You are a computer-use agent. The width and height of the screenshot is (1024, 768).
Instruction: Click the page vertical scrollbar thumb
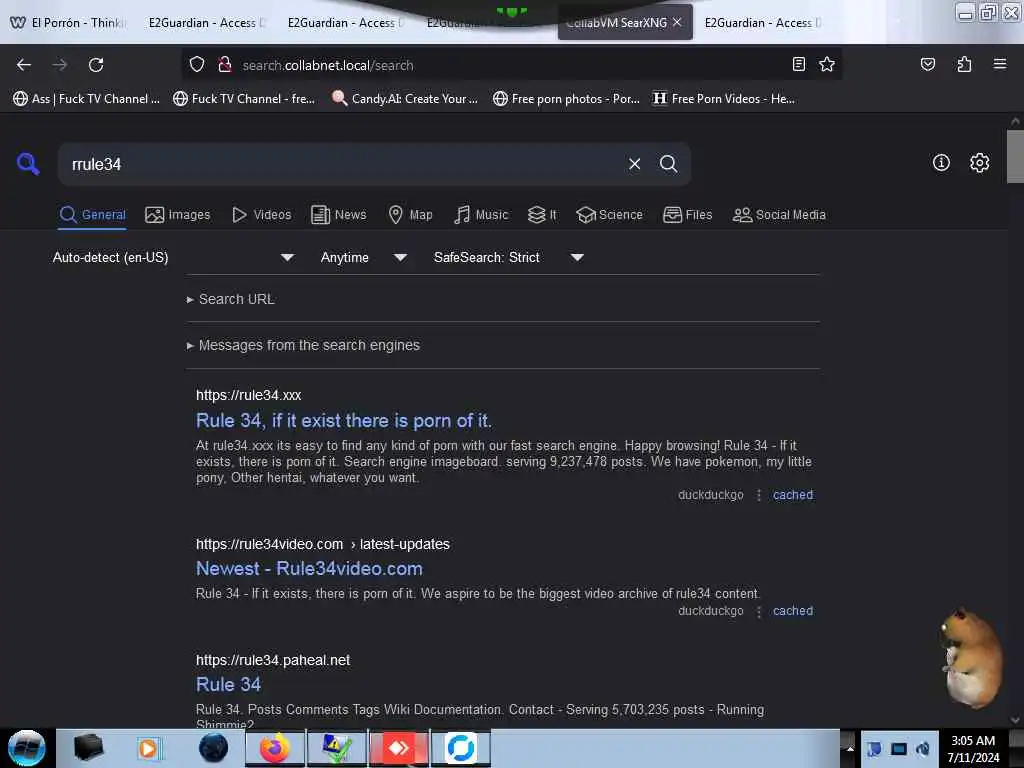pos(1015,156)
